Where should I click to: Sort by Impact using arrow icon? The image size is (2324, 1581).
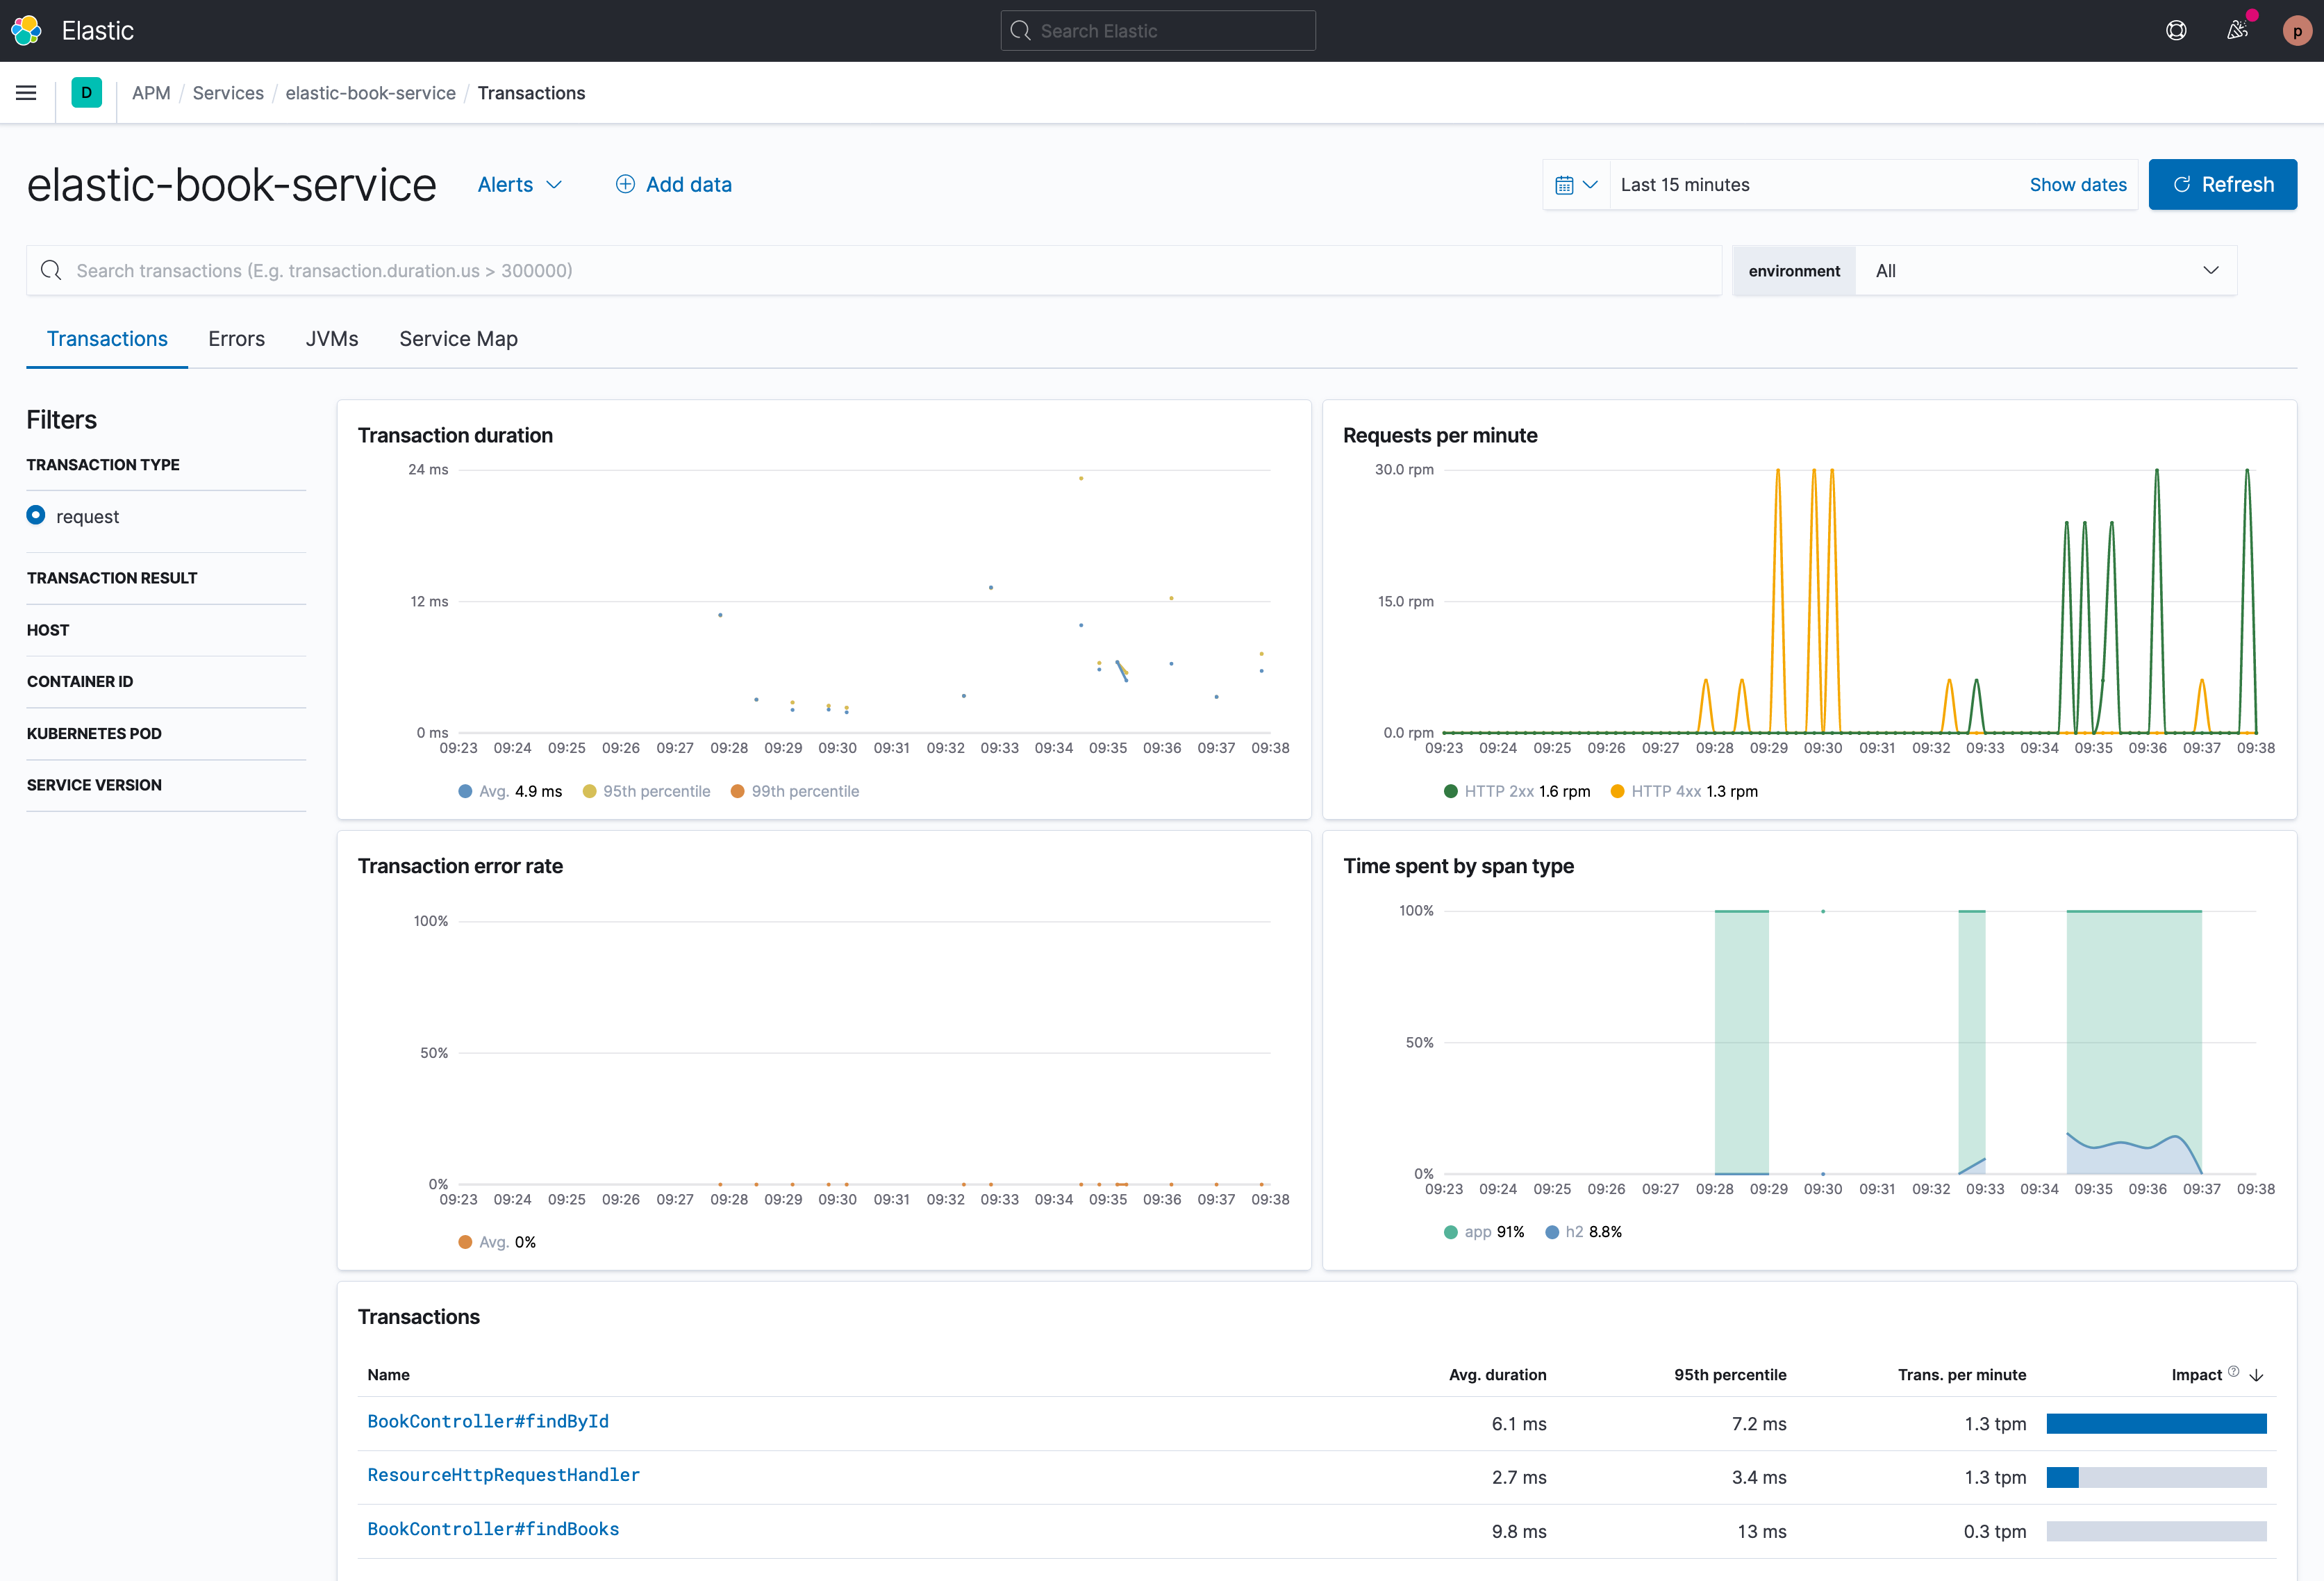coord(2256,1375)
